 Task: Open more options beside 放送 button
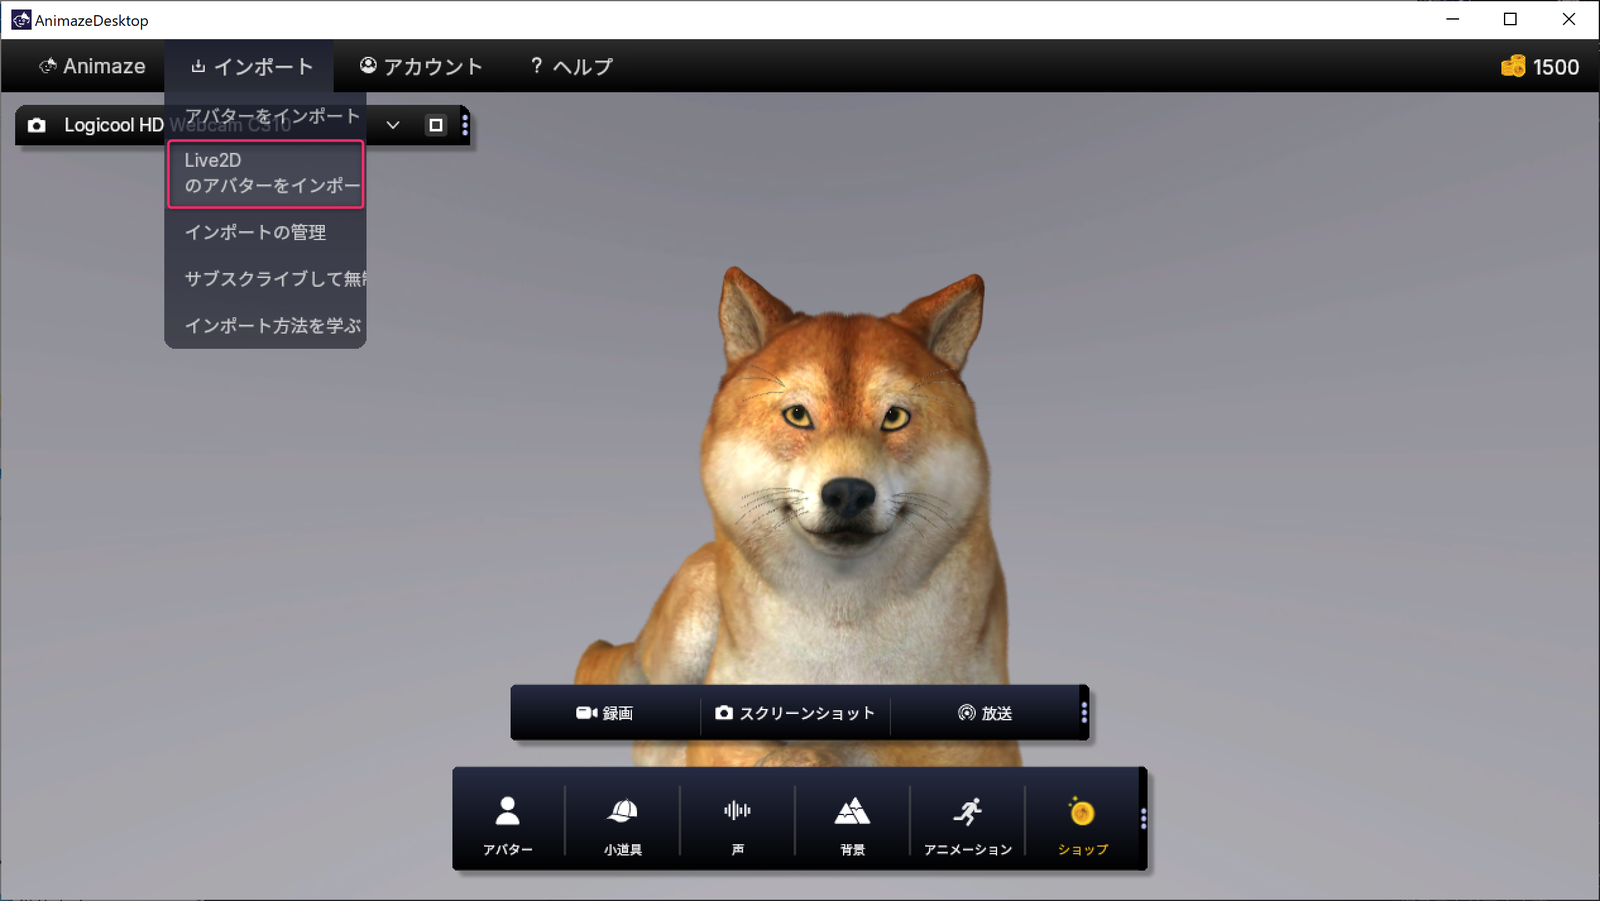[1084, 713]
